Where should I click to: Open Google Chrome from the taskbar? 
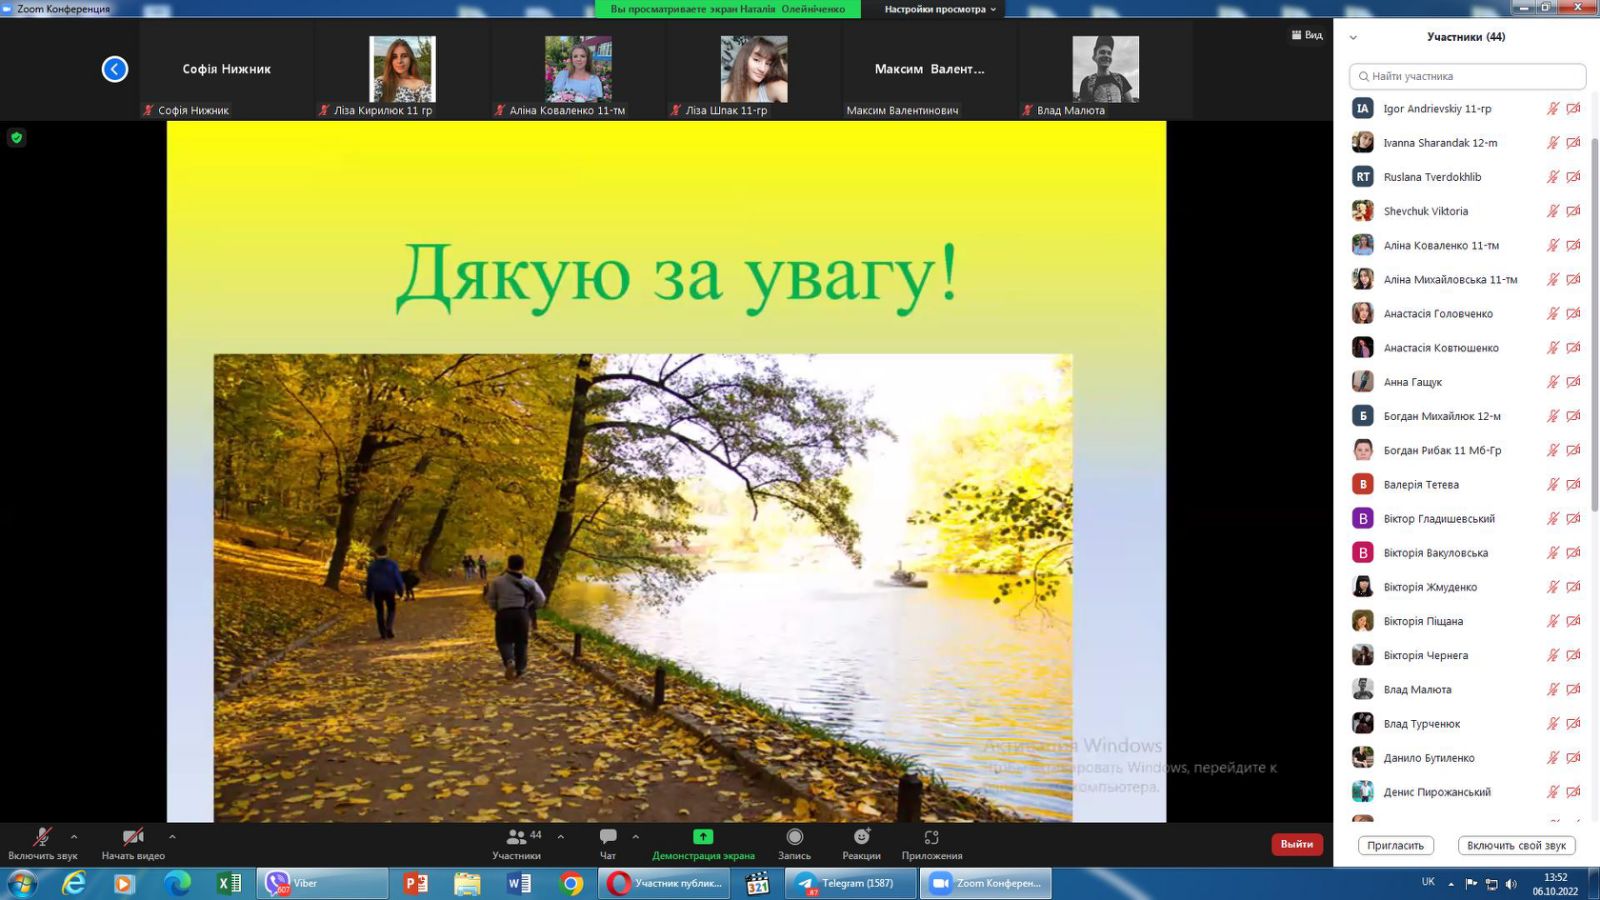[571, 883]
